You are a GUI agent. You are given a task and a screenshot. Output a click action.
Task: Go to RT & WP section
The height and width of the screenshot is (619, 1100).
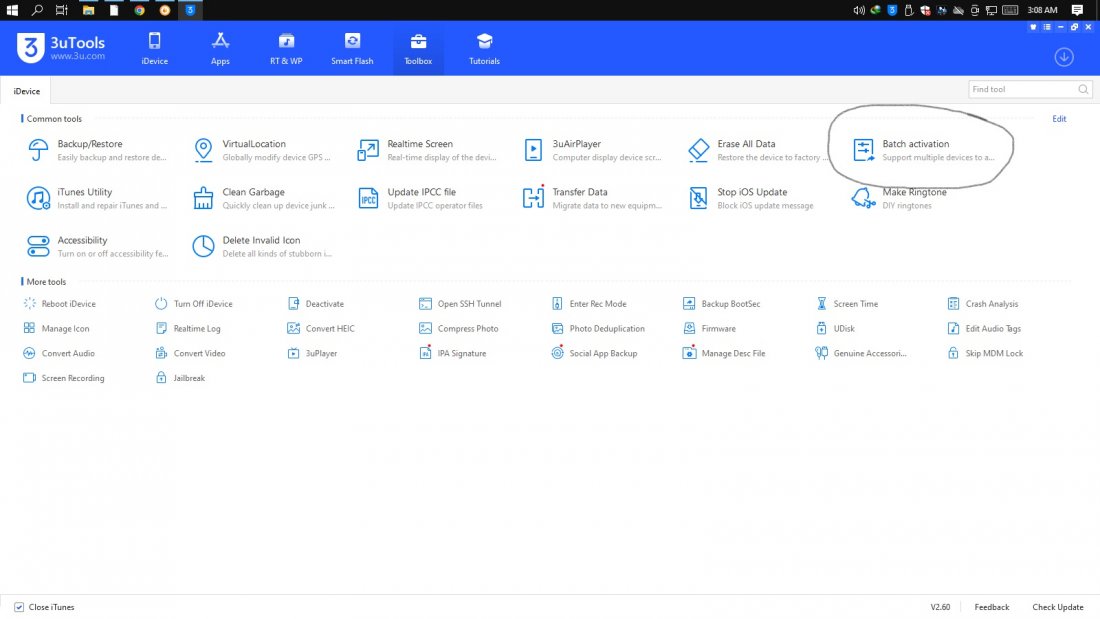click(286, 48)
